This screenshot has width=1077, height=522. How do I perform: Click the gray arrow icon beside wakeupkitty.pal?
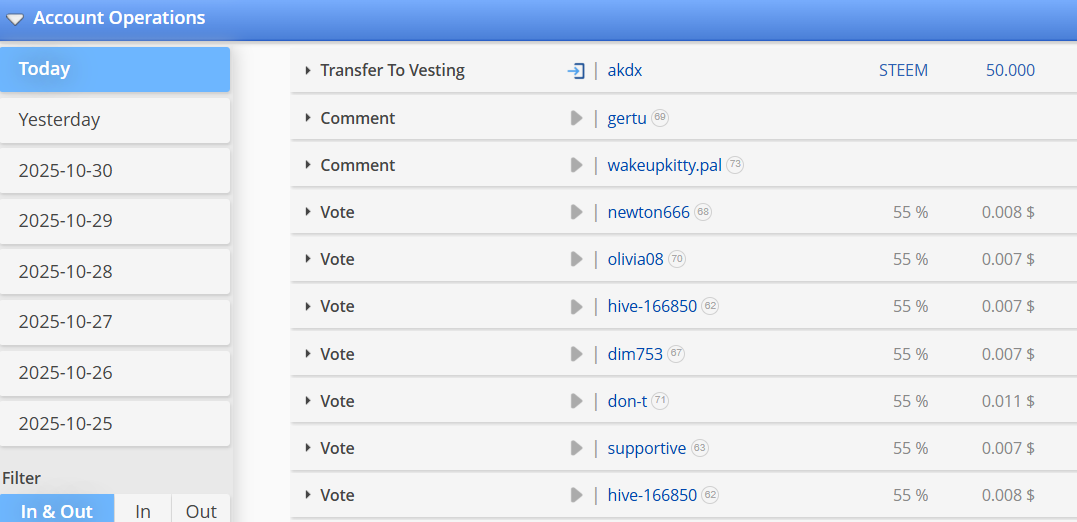(x=576, y=166)
